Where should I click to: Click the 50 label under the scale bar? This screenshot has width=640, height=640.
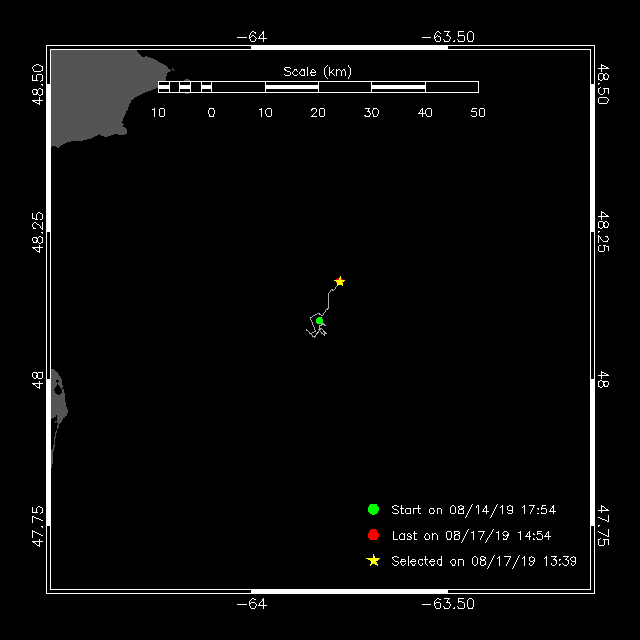(478, 112)
